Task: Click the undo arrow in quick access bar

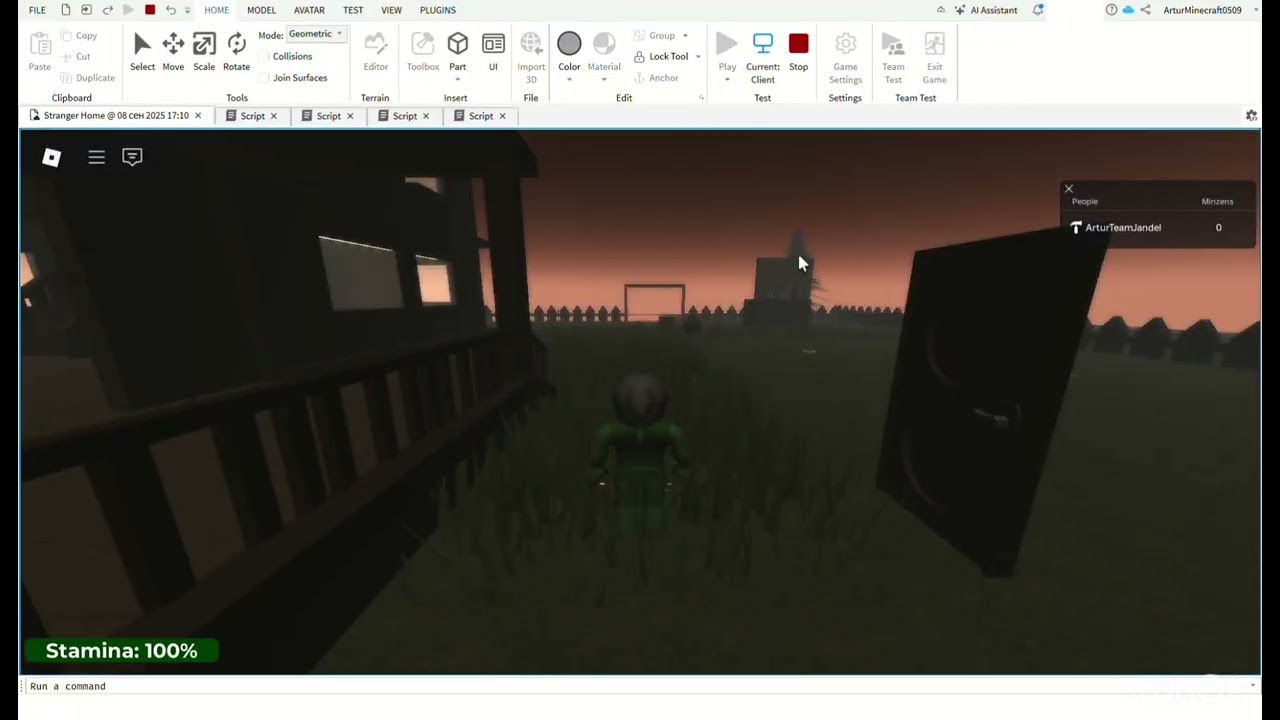Action: [x=170, y=10]
